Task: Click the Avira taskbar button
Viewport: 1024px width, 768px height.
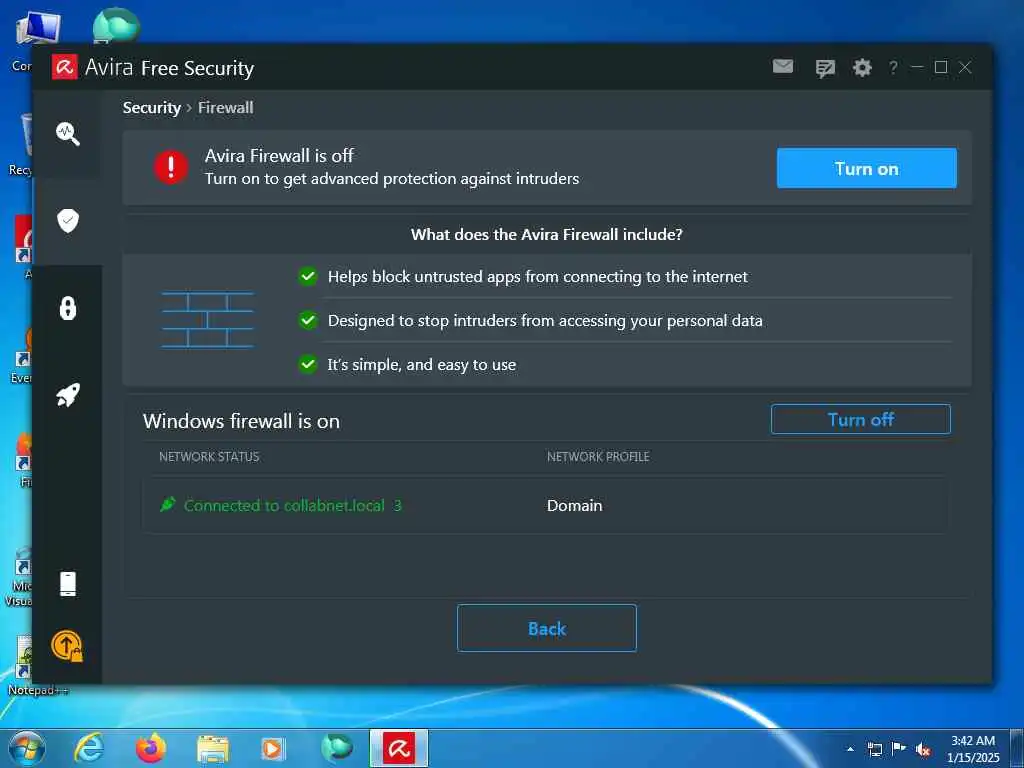Action: coord(399,748)
